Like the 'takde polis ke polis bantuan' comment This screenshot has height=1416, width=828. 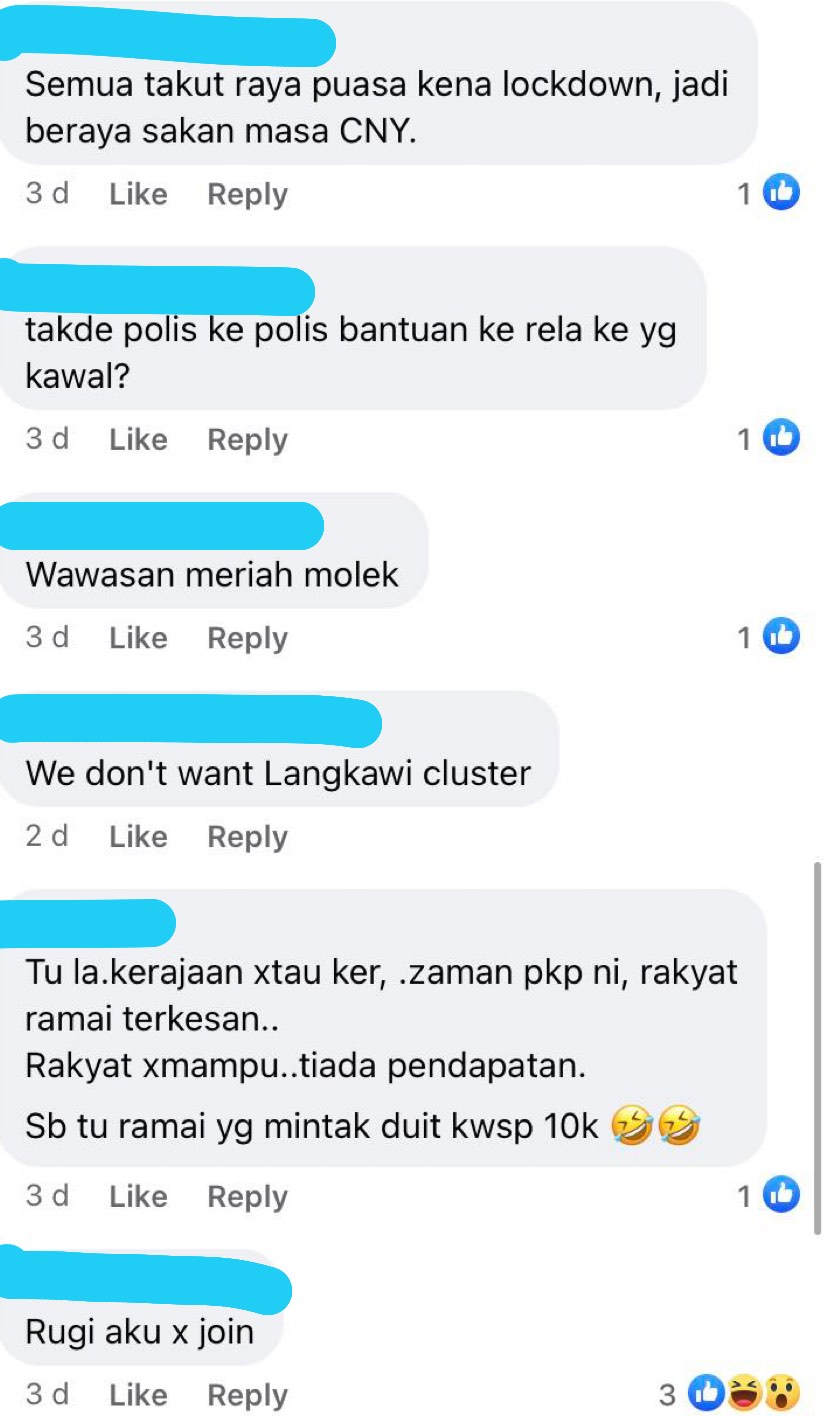coord(138,440)
